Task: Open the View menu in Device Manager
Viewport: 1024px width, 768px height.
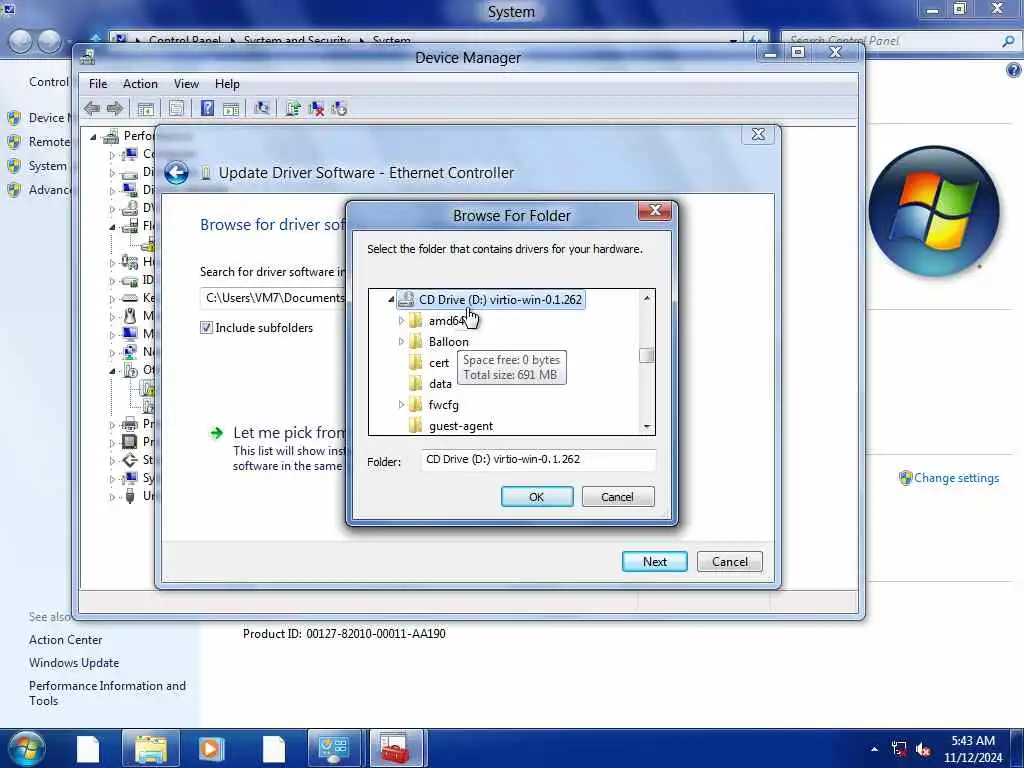Action: [186, 84]
